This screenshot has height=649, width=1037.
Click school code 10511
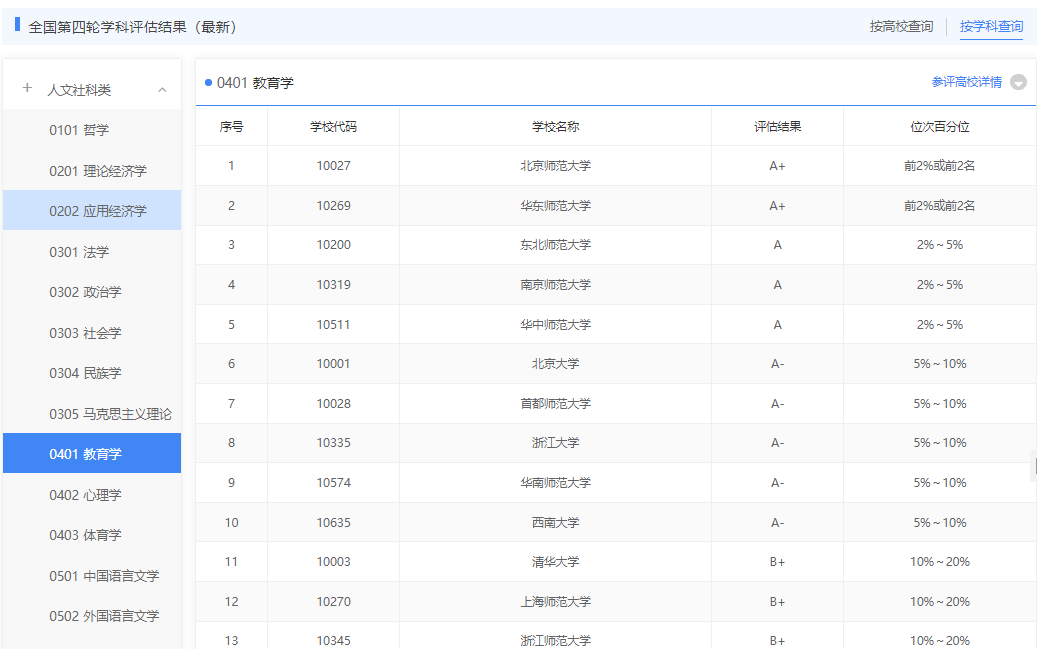(333, 325)
